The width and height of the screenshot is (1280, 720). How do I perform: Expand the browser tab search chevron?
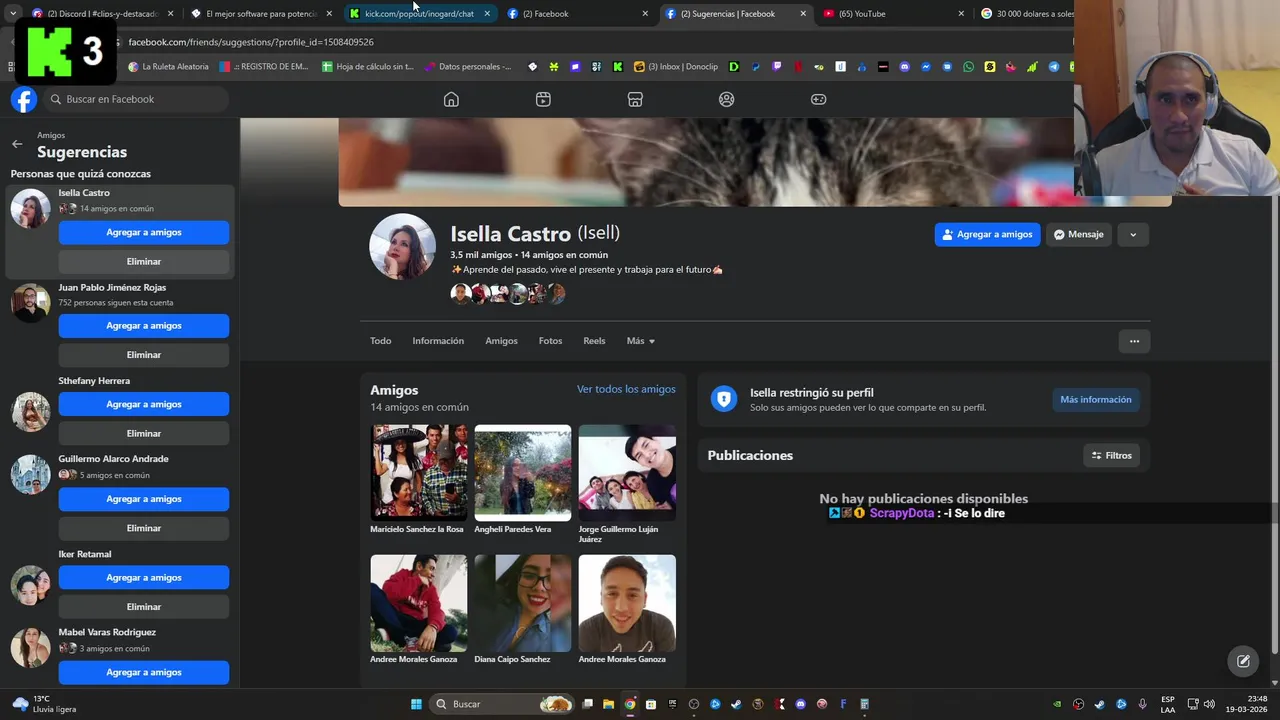(14, 14)
